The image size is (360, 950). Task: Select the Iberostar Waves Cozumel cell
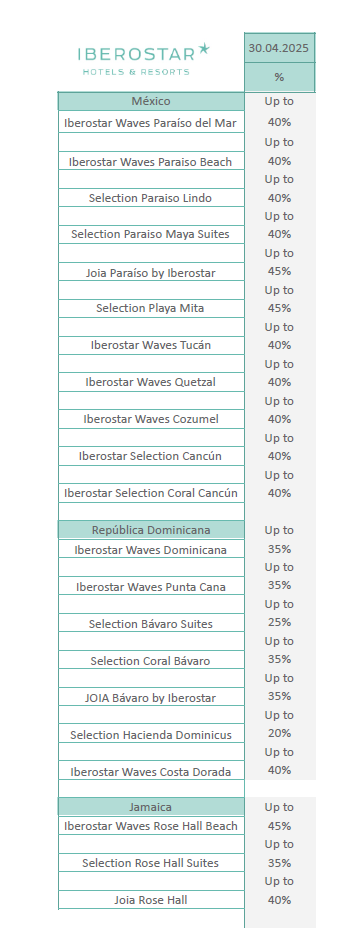[x=152, y=419]
